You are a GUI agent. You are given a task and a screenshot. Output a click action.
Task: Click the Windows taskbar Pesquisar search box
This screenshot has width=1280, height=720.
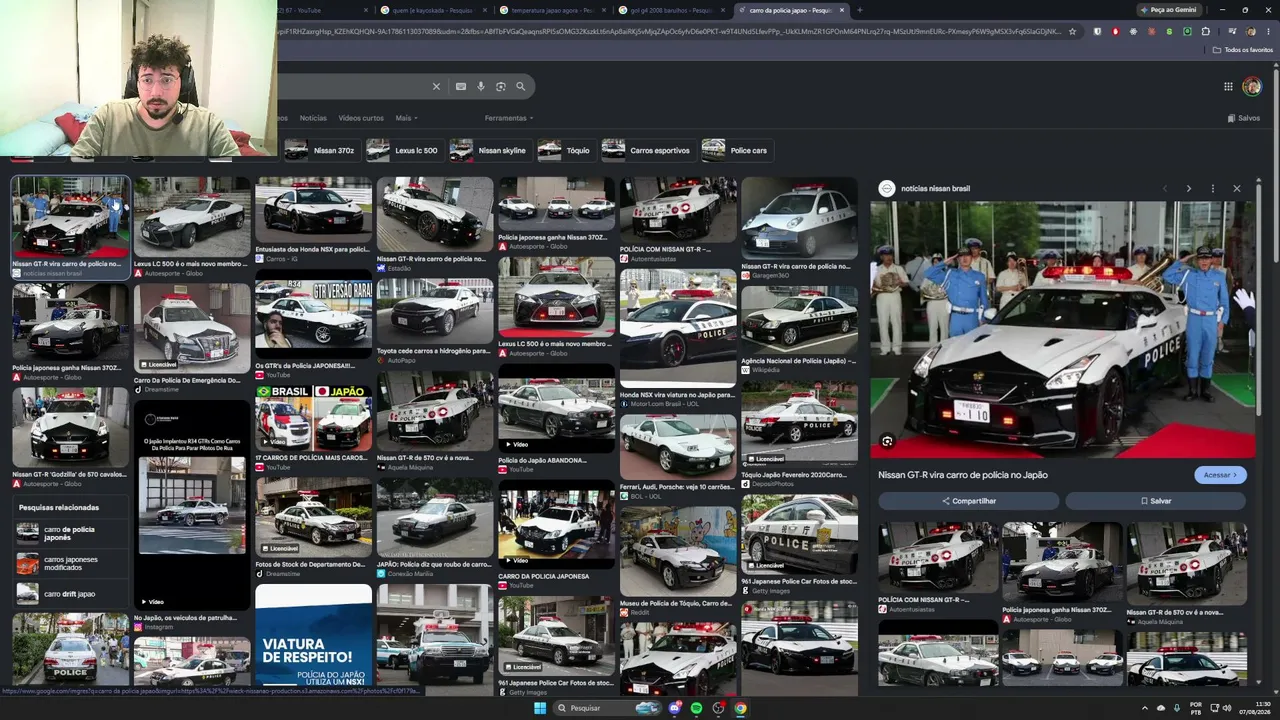pyautogui.click(x=605, y=708)
